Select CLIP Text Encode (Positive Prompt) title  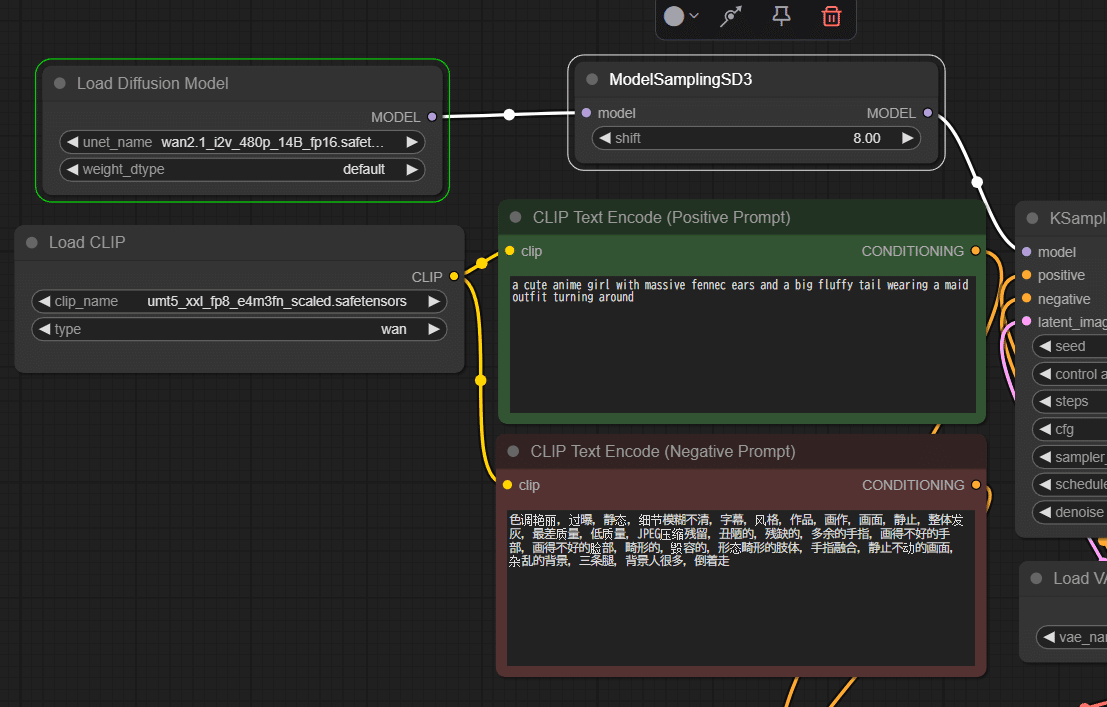662,217
